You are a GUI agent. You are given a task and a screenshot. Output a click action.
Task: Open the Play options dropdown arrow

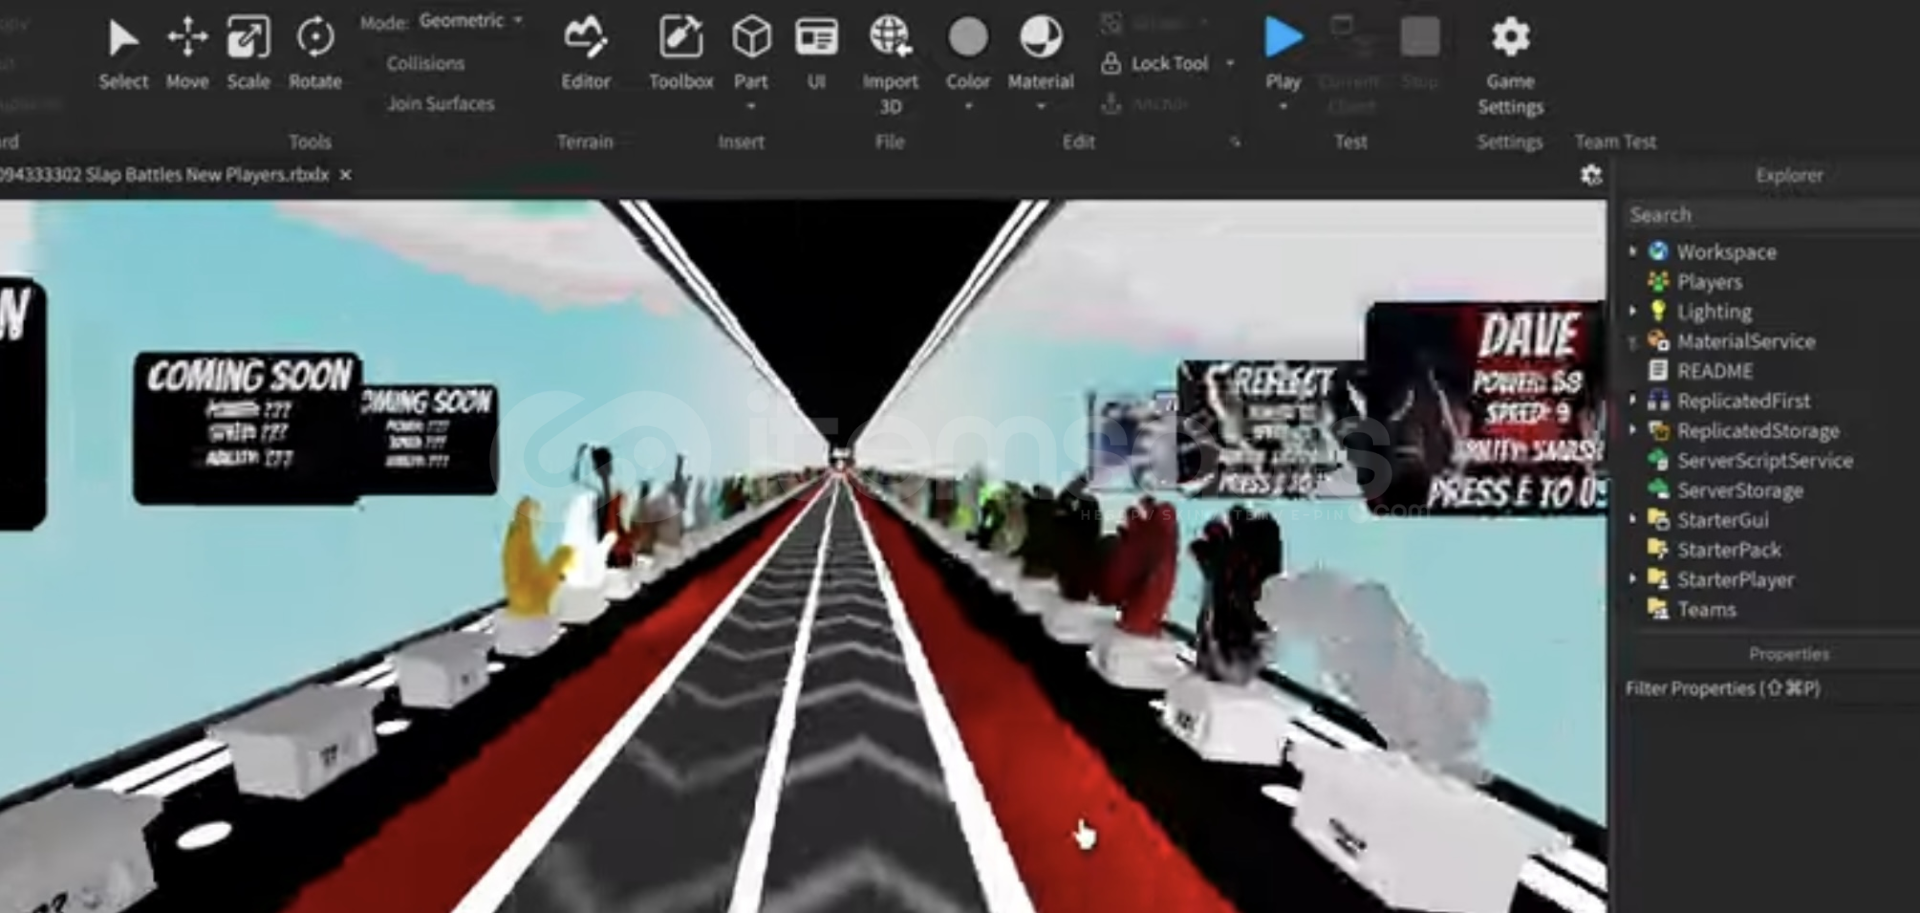(1283, 106)
